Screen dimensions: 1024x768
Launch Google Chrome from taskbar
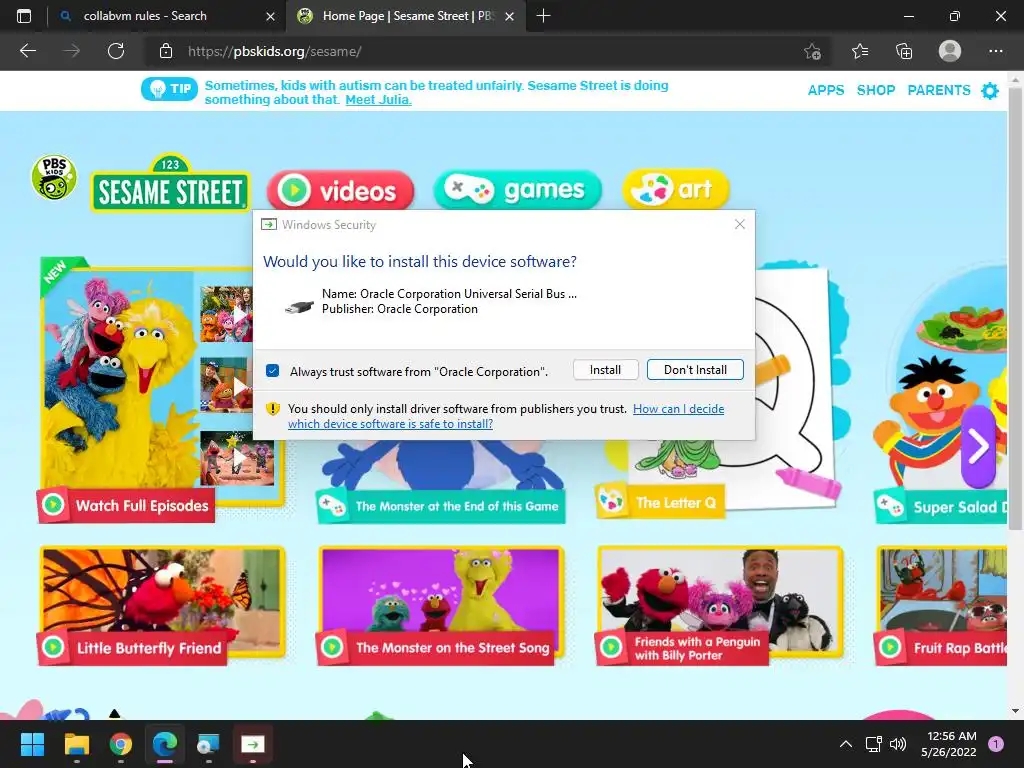point(121,744)
